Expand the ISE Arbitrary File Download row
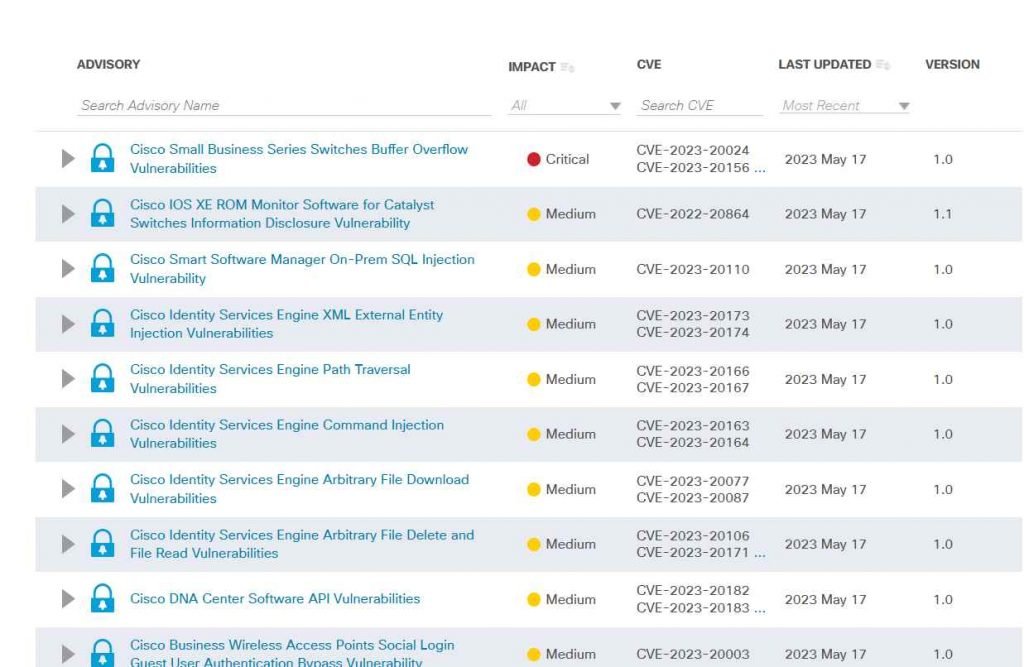Screen dimensions: 1024x667 [x=68, y=489]
